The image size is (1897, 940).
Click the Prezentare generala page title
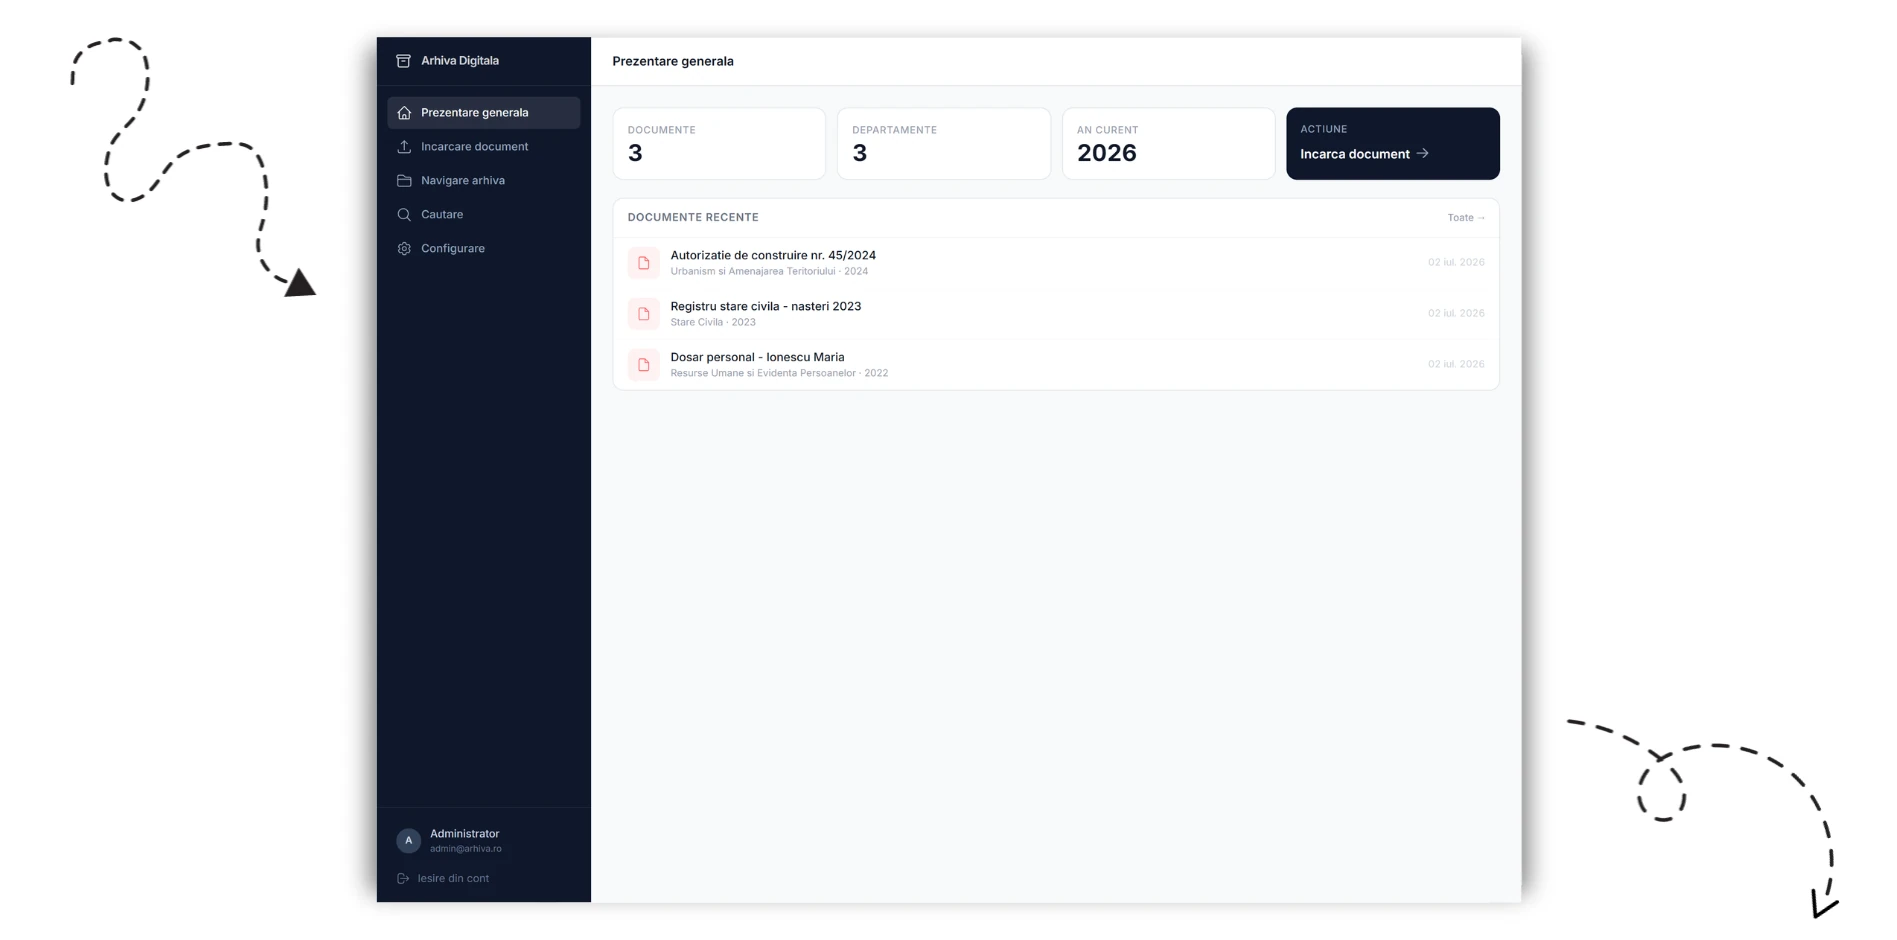pyautogui.click(x=673, y=61)
